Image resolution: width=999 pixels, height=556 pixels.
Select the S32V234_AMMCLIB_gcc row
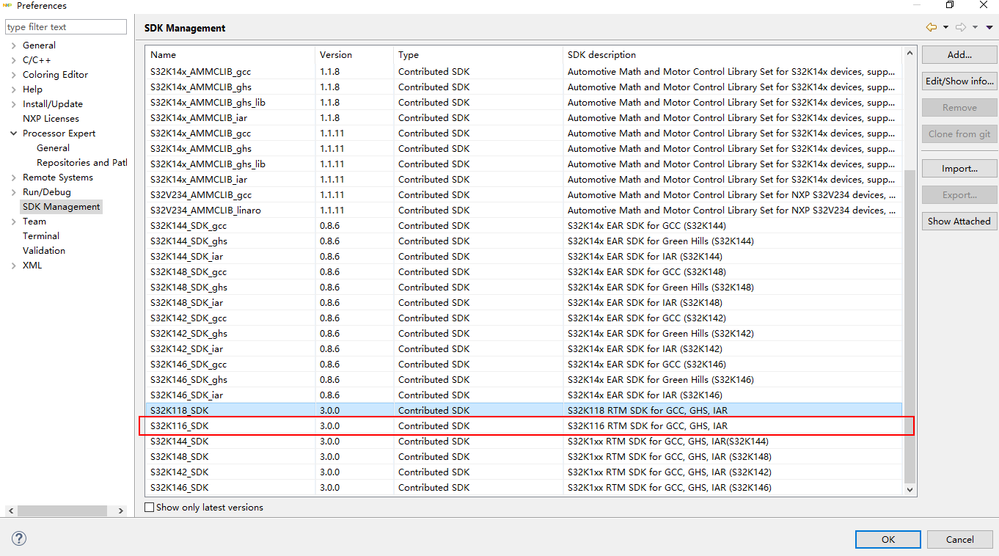[x=524, y=195]
